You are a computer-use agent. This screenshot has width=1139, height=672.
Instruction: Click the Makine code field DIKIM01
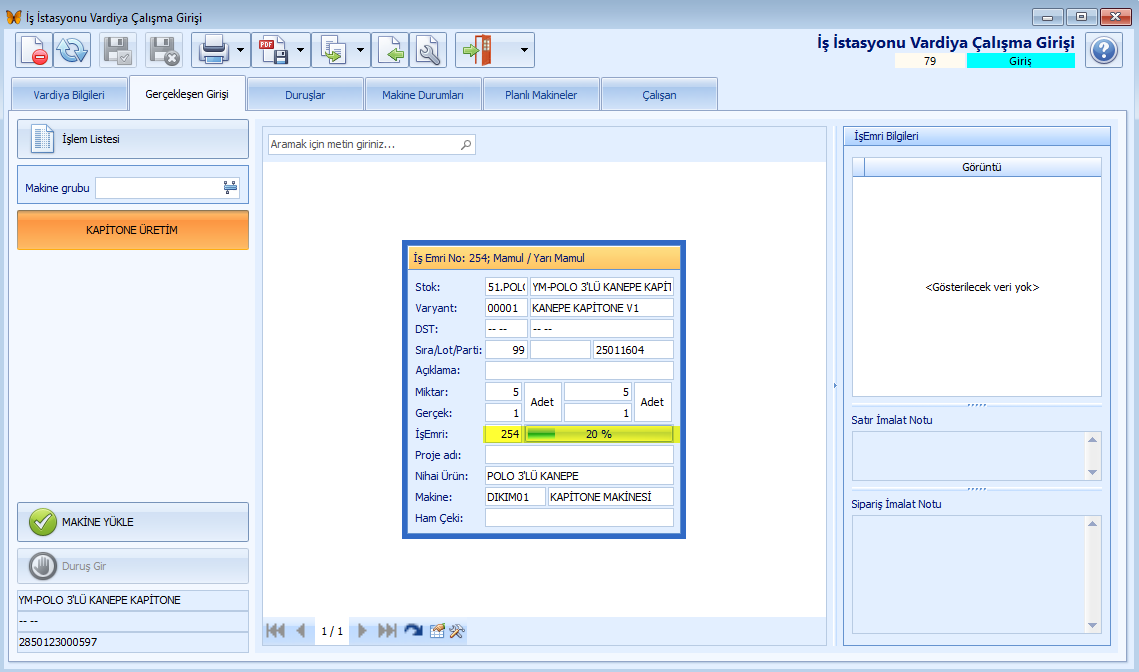click(x=515, y=498)
